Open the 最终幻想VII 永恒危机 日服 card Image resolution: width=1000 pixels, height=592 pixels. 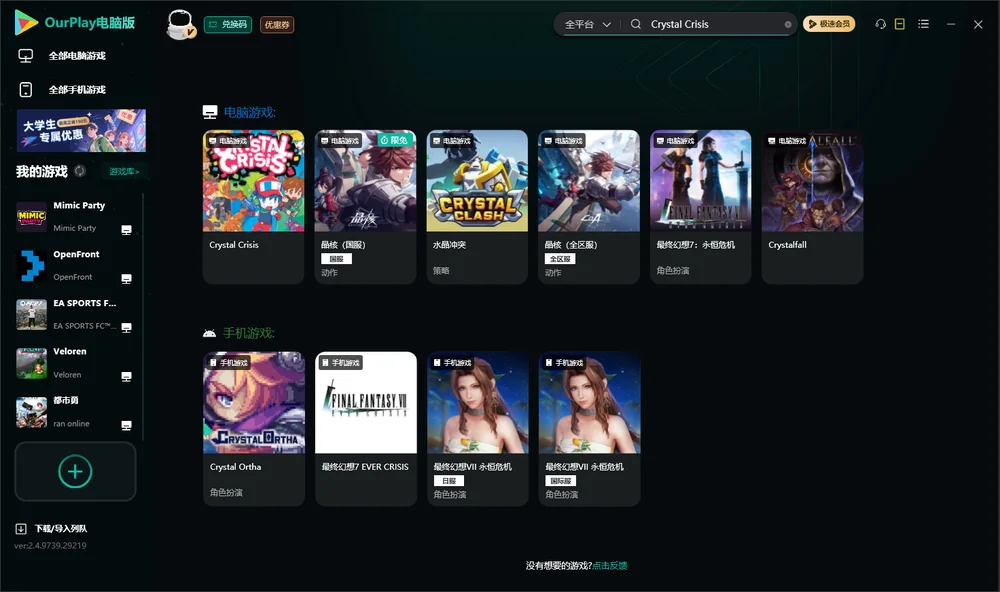click(x=478, y=429)
